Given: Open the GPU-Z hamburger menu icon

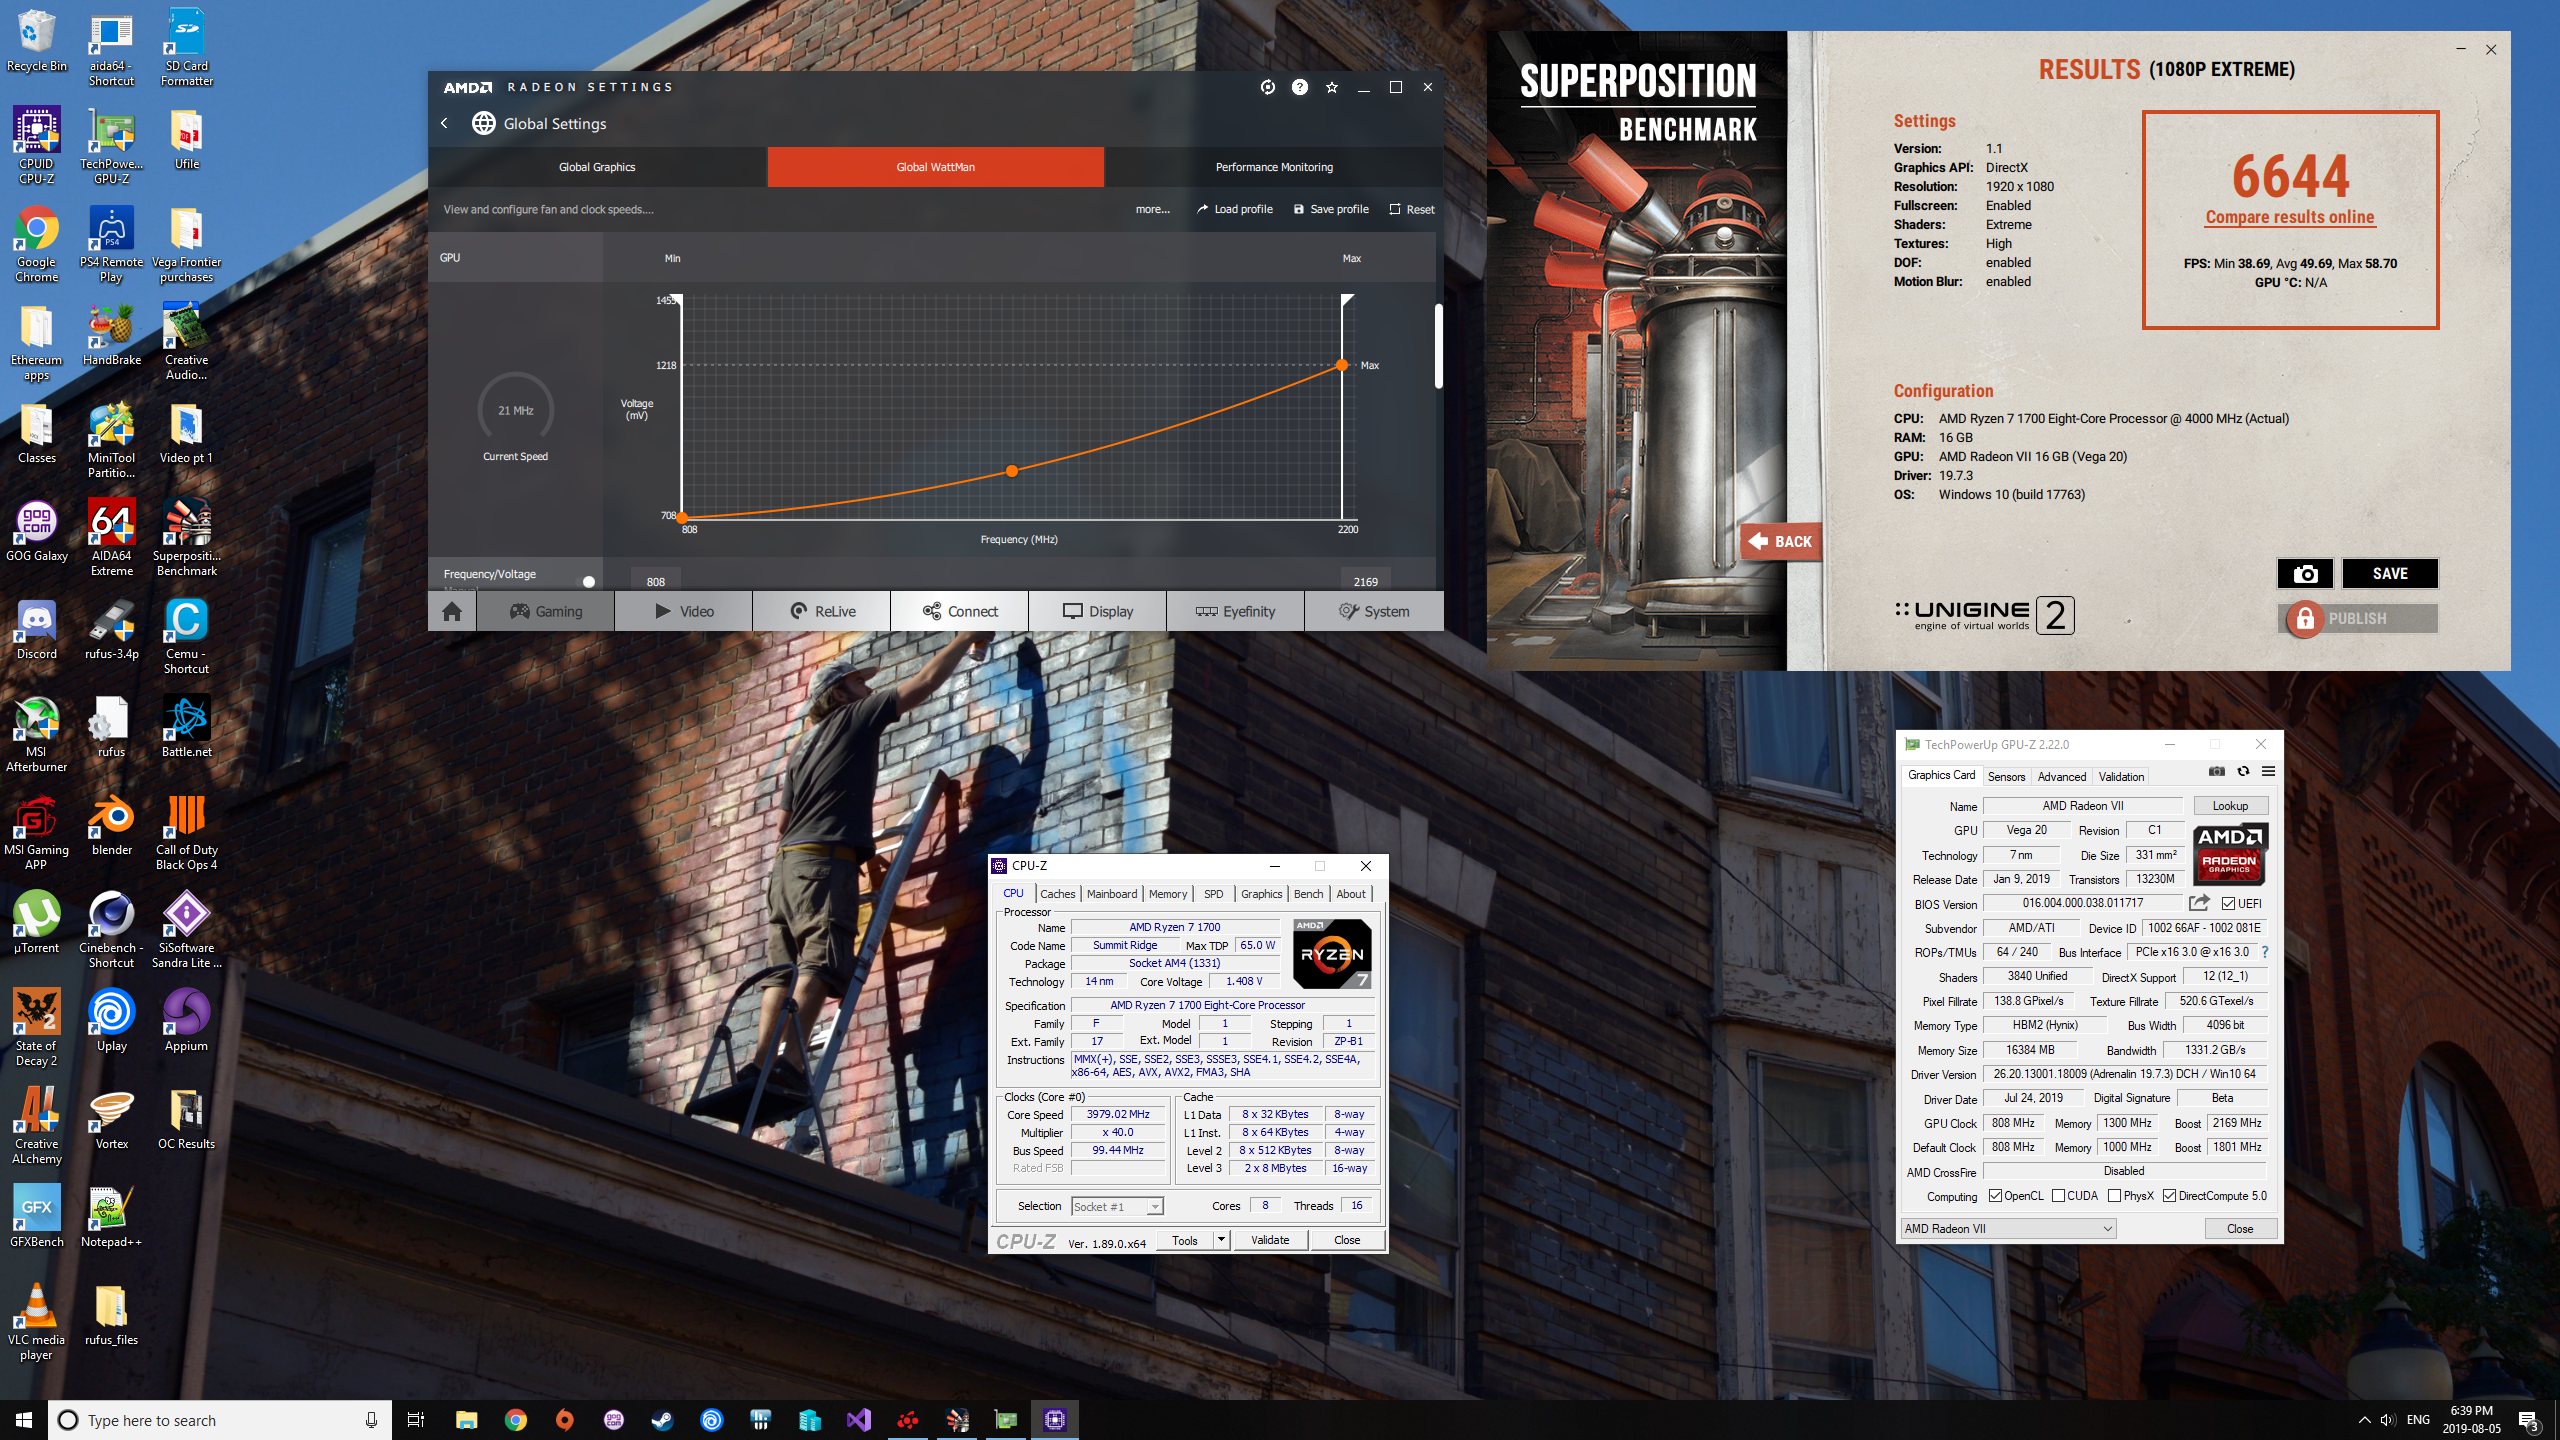Looking at the screenshot, I should [x=2269, y=772].
